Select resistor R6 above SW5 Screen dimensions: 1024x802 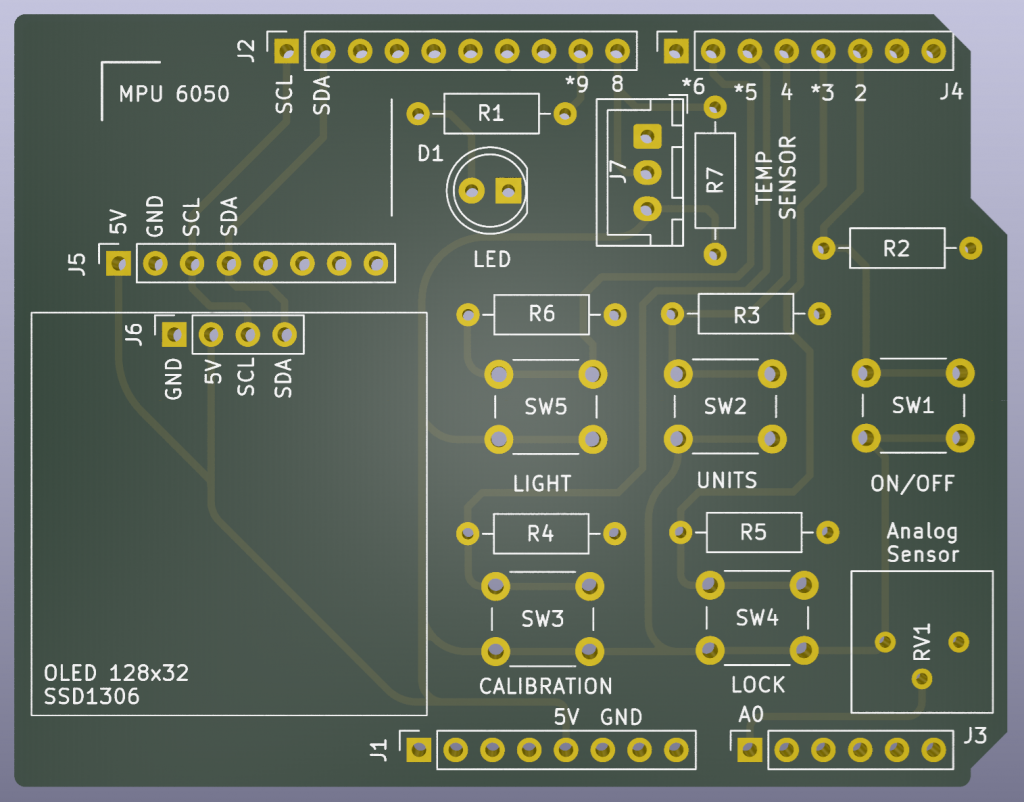541,314
